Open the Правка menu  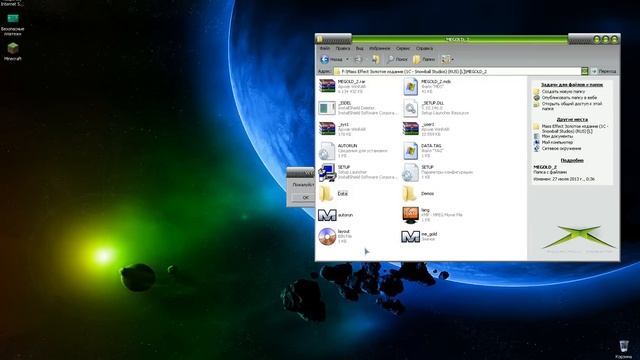point(343,48)
